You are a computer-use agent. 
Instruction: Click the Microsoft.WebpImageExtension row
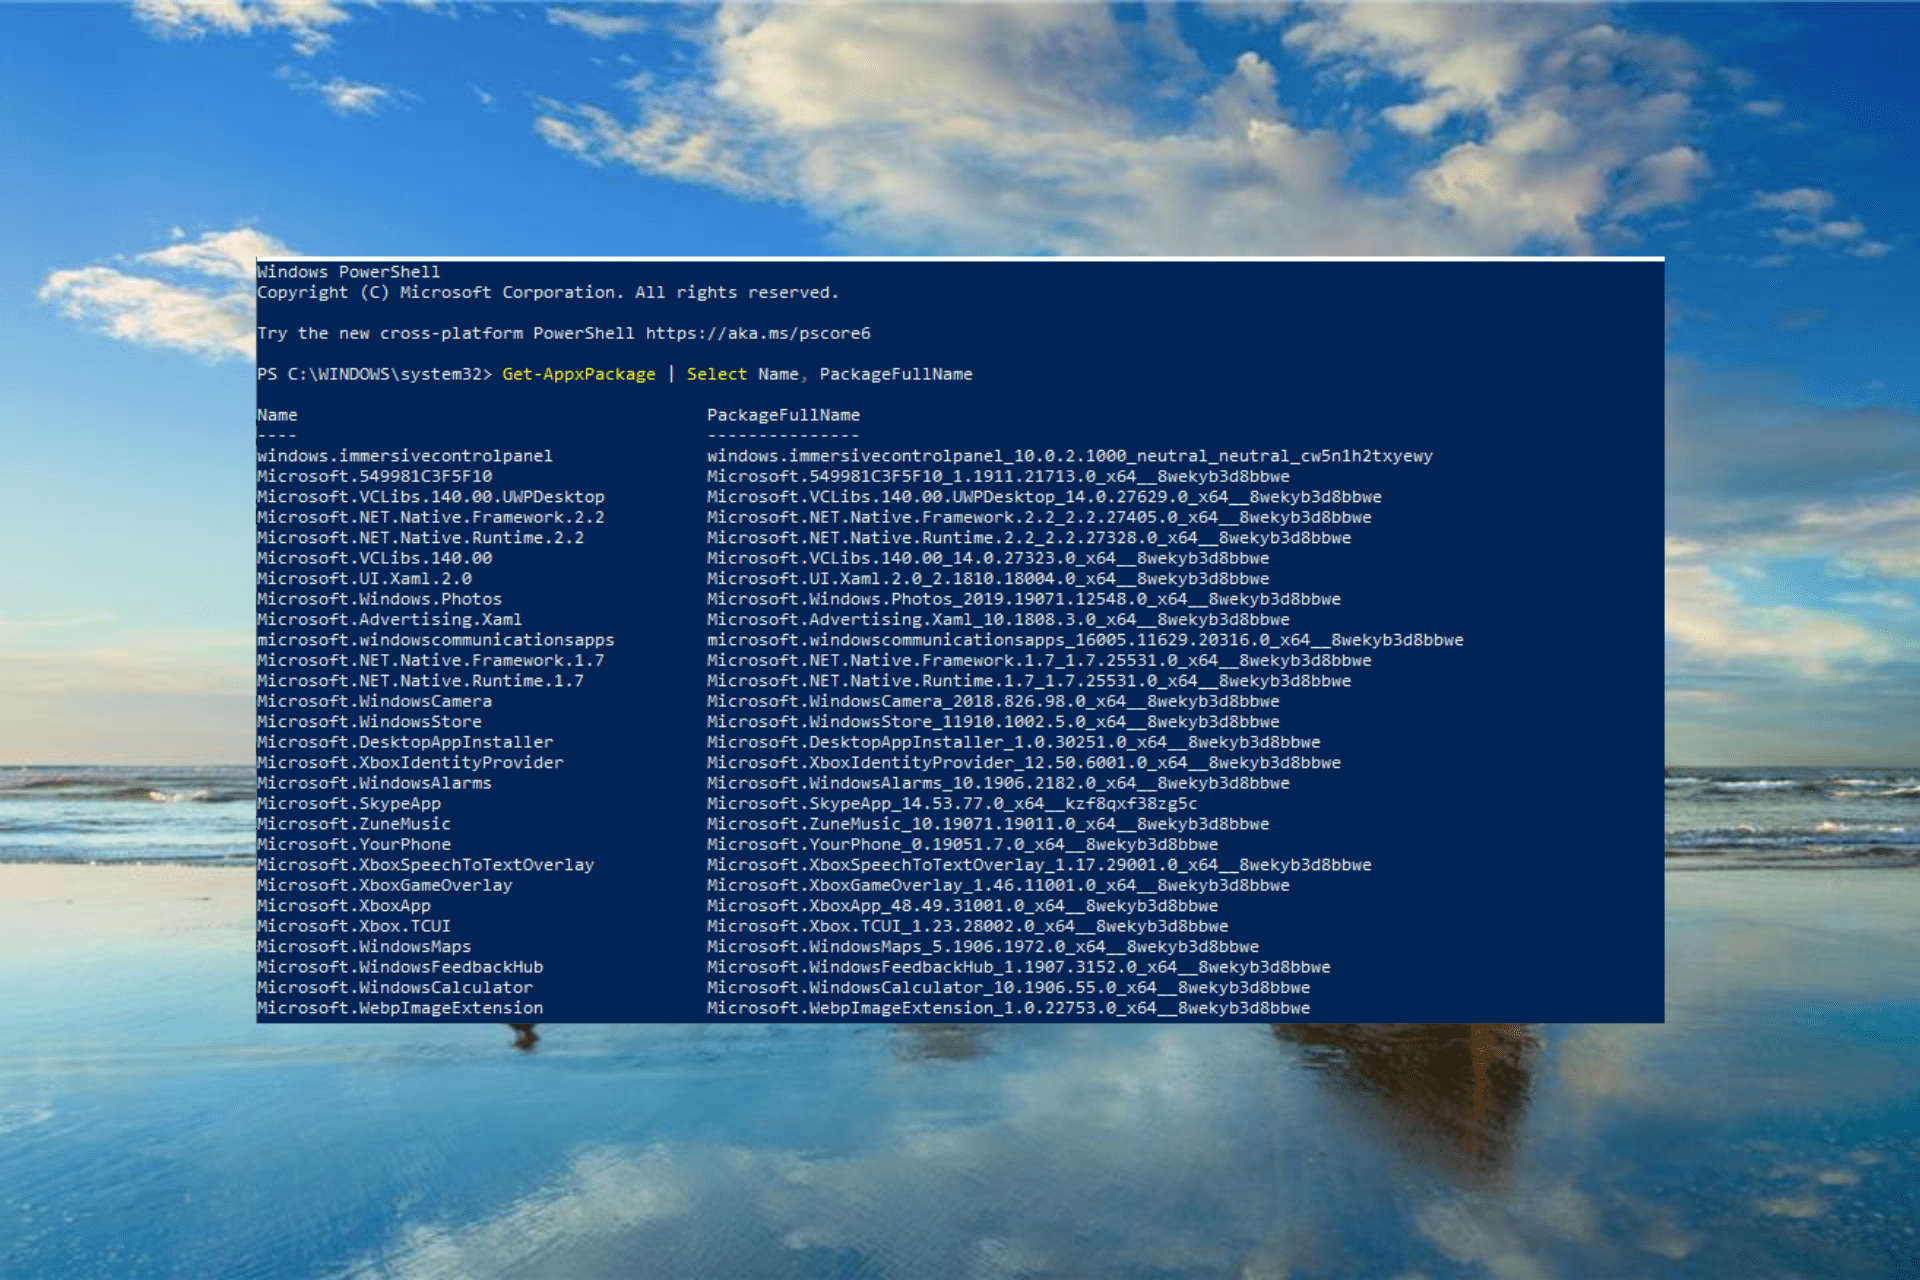400,1007
